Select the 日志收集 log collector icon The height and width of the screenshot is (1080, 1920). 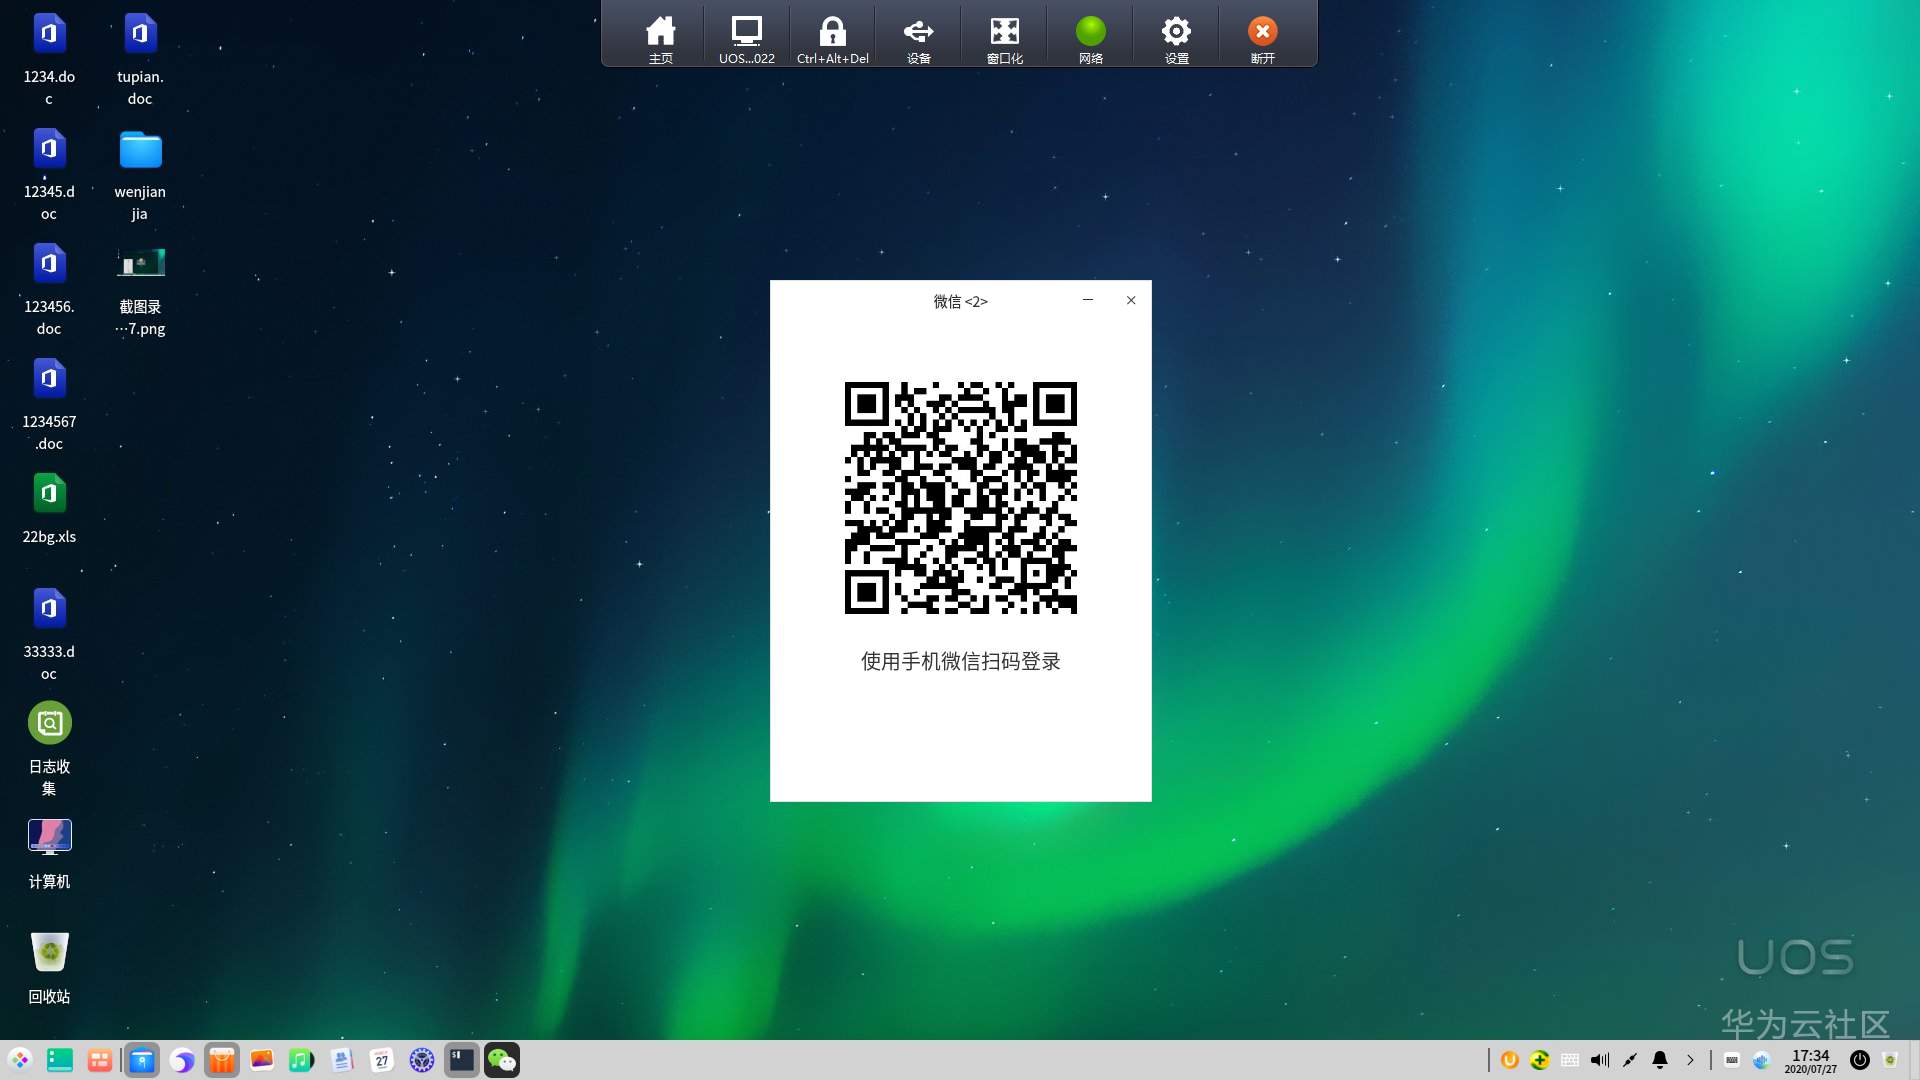point(49,749)
